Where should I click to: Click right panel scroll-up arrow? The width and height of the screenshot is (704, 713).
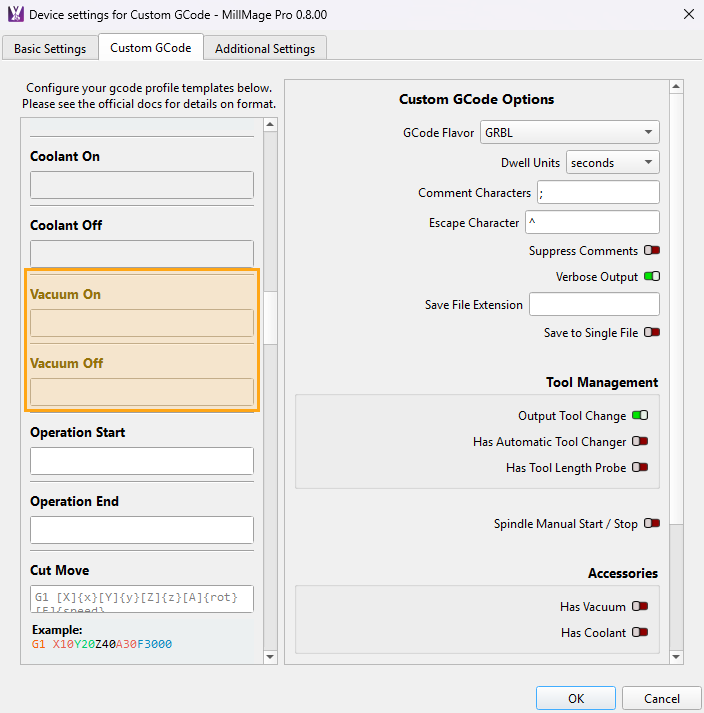(x=676, y=89)
